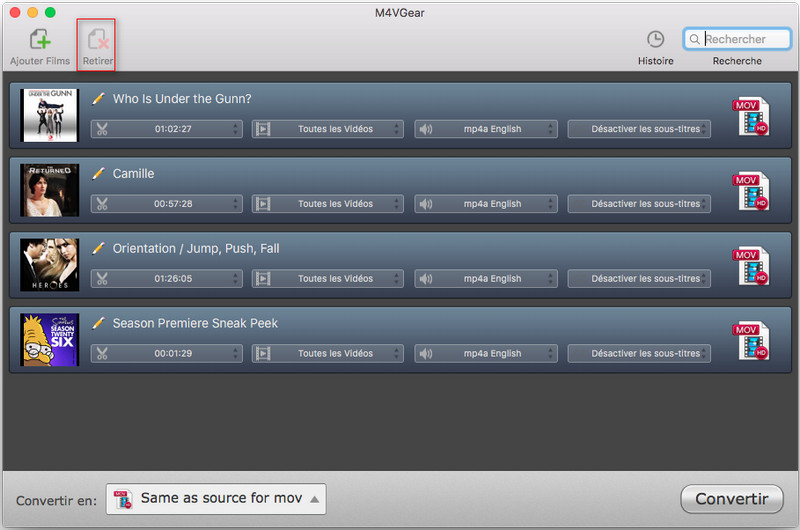Click the Convertir button
Viewport: 800px width, 530px height.
coord(732,499)
